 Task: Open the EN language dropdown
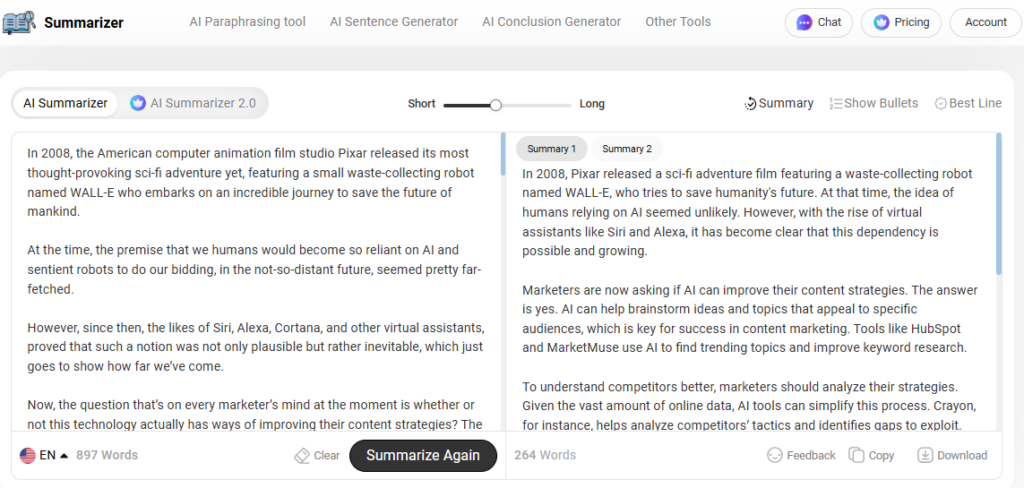point(44,455)
